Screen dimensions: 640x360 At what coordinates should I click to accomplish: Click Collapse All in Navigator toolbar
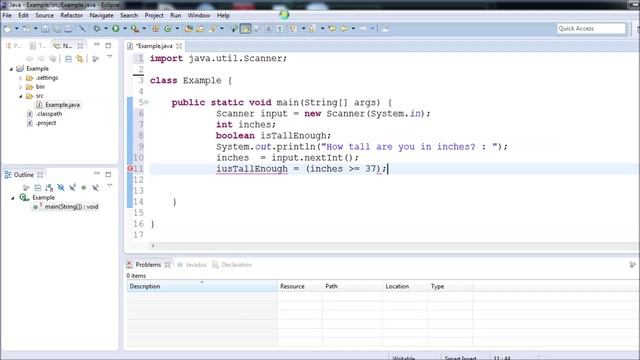coord(69,59)
